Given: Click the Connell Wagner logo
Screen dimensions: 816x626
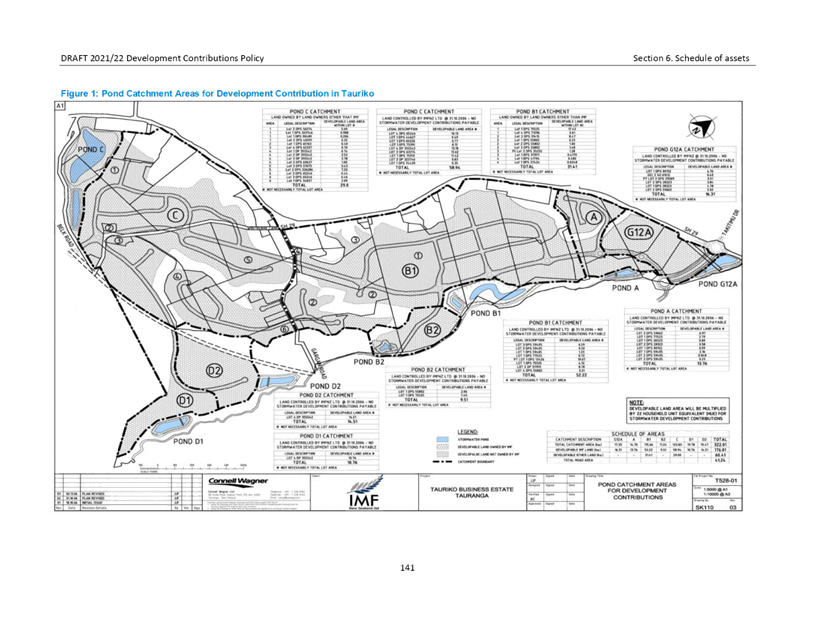Looking at the screenshot, I should (238, 481).
